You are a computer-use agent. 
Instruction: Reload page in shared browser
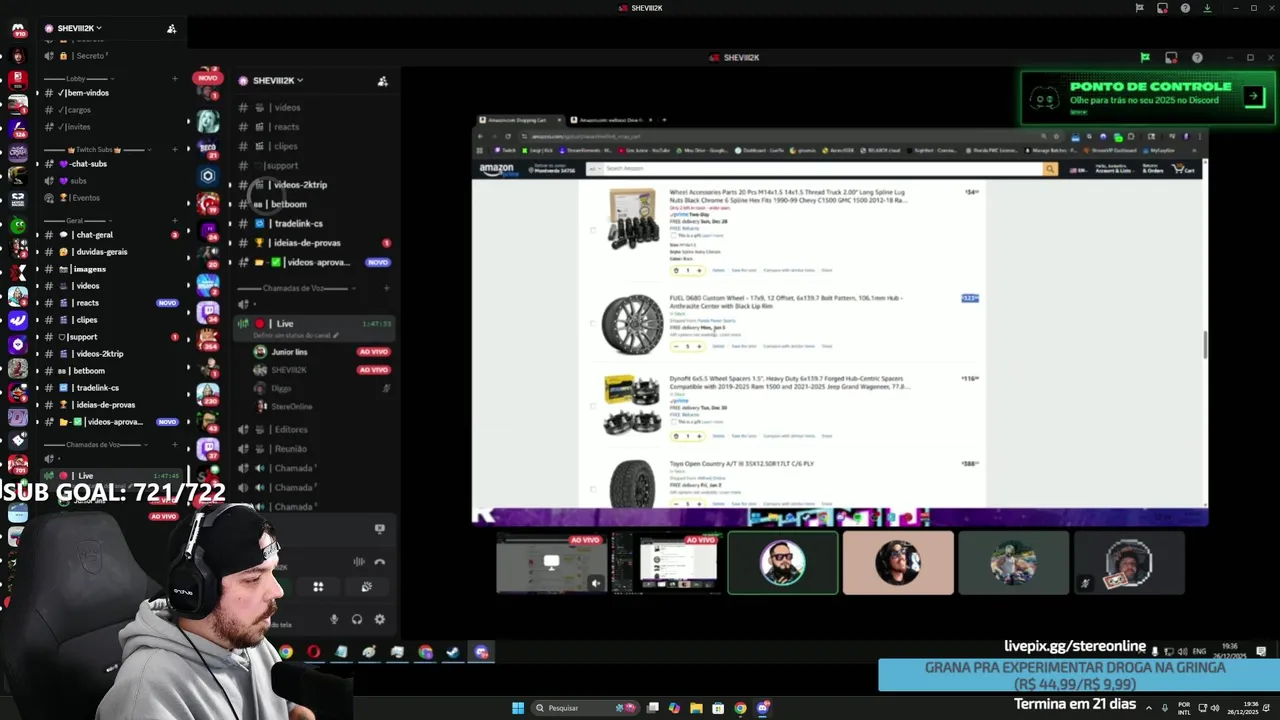click(x=507, y=136)
